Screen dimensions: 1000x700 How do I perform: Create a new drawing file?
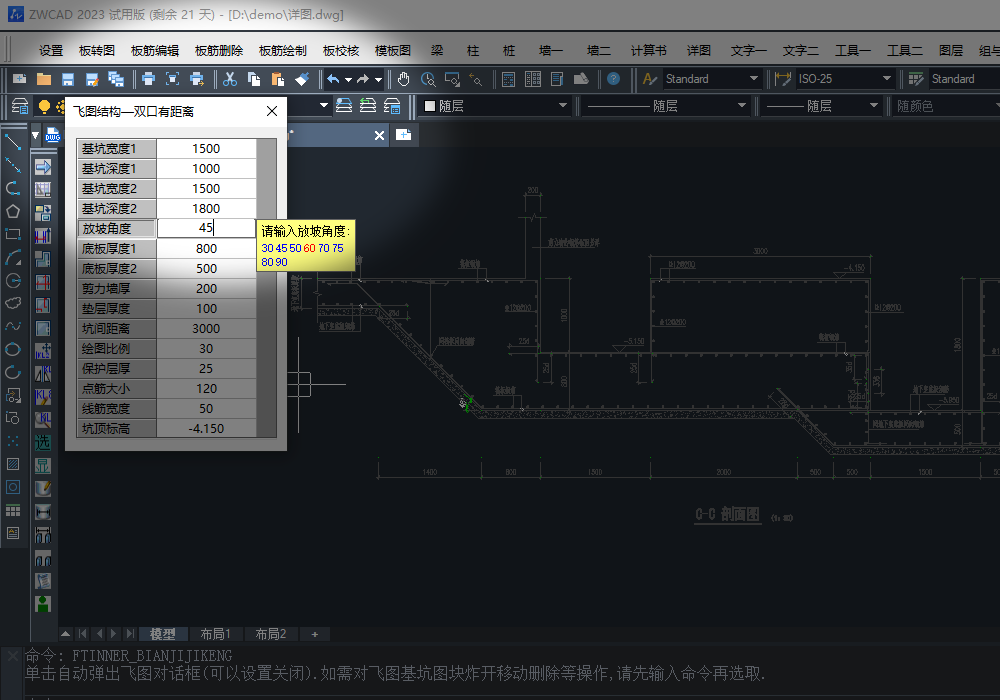tap(20, 79)
